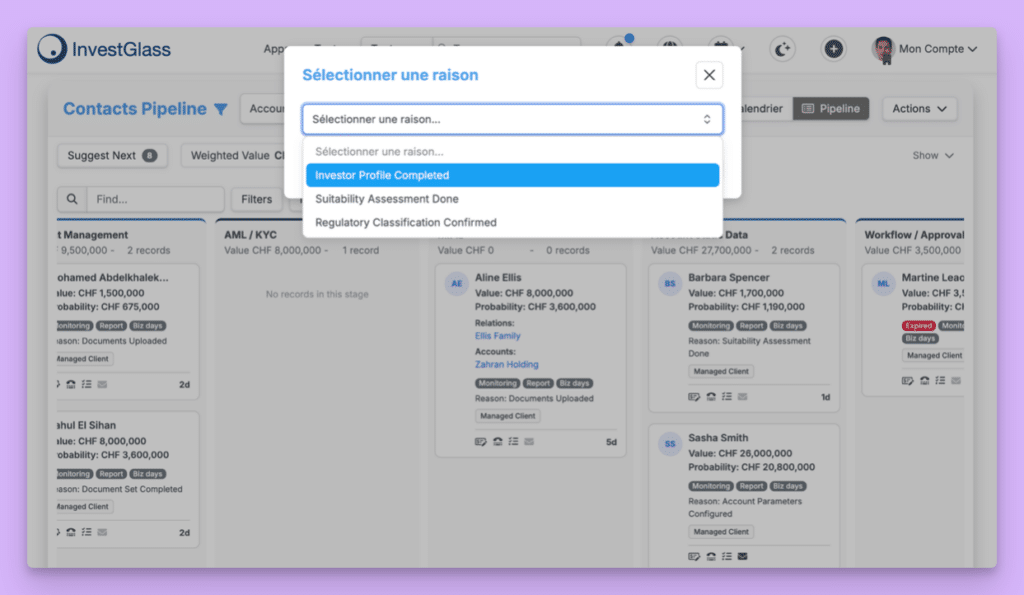Click note icon on Sasha Smith card
Screen dimensions: 1024x595
point(694,556)
